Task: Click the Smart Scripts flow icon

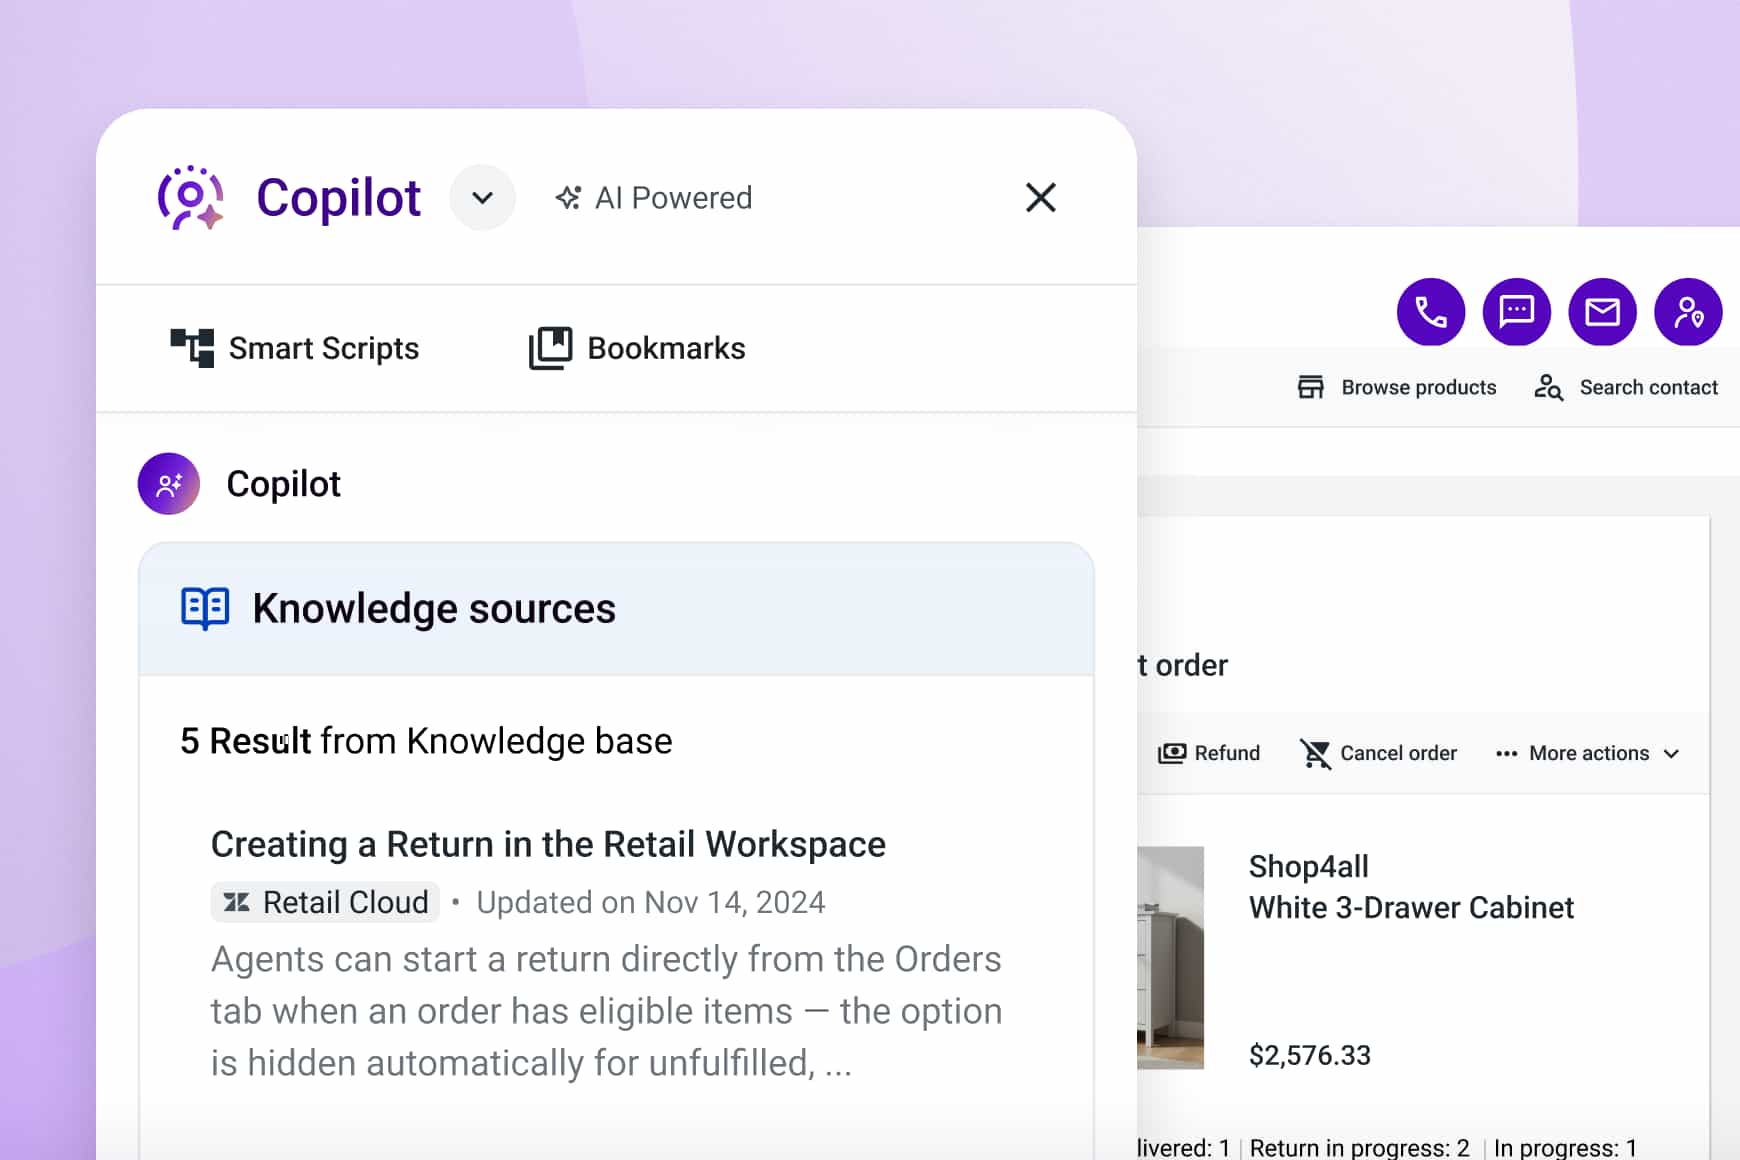Action: pyautogui.click(x=192, y=348)
